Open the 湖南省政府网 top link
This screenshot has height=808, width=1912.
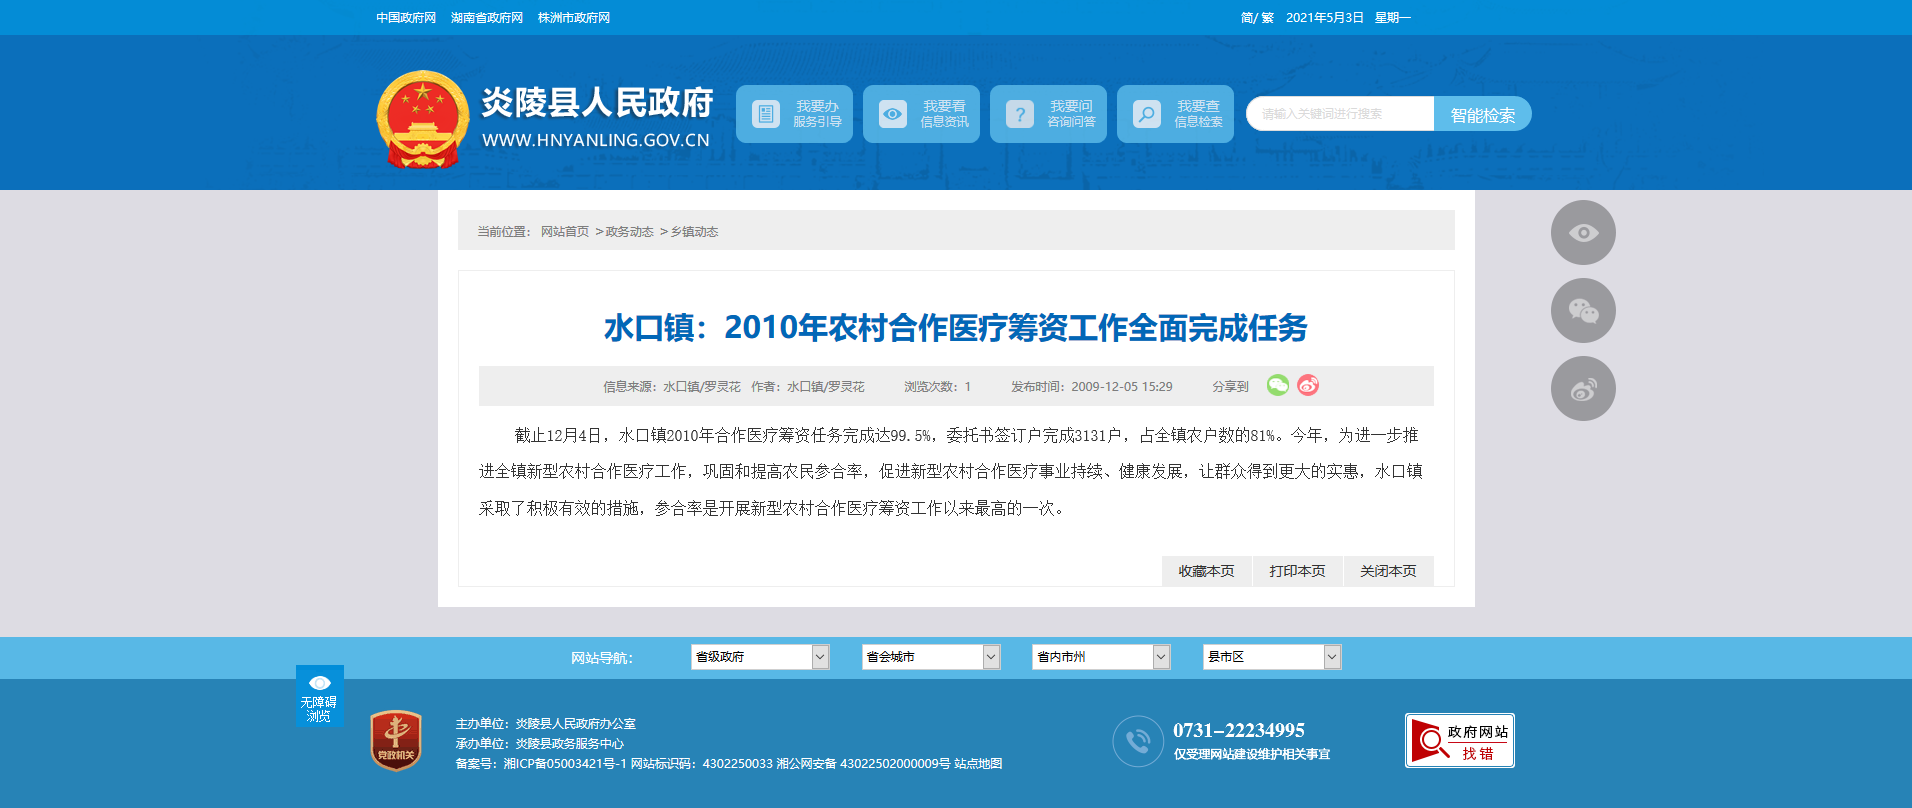pyautogui.click(x=487, y=18)
